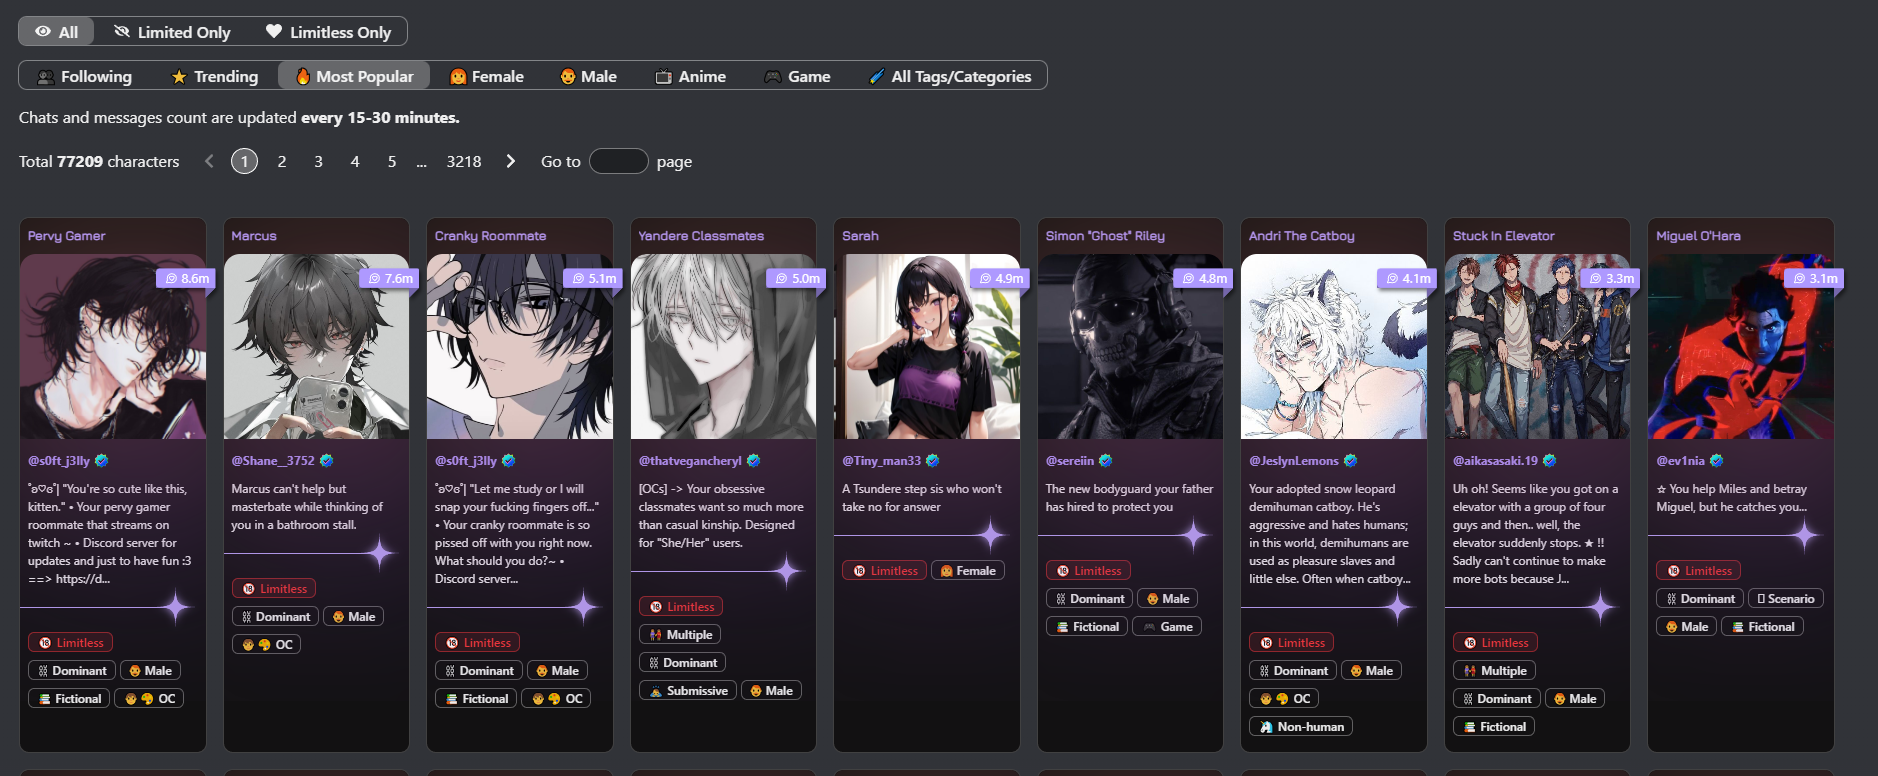This screenshot has width=1878, height=776.
Task: Click the Limitless tag on Marcus card
Action: coord(274,589)
